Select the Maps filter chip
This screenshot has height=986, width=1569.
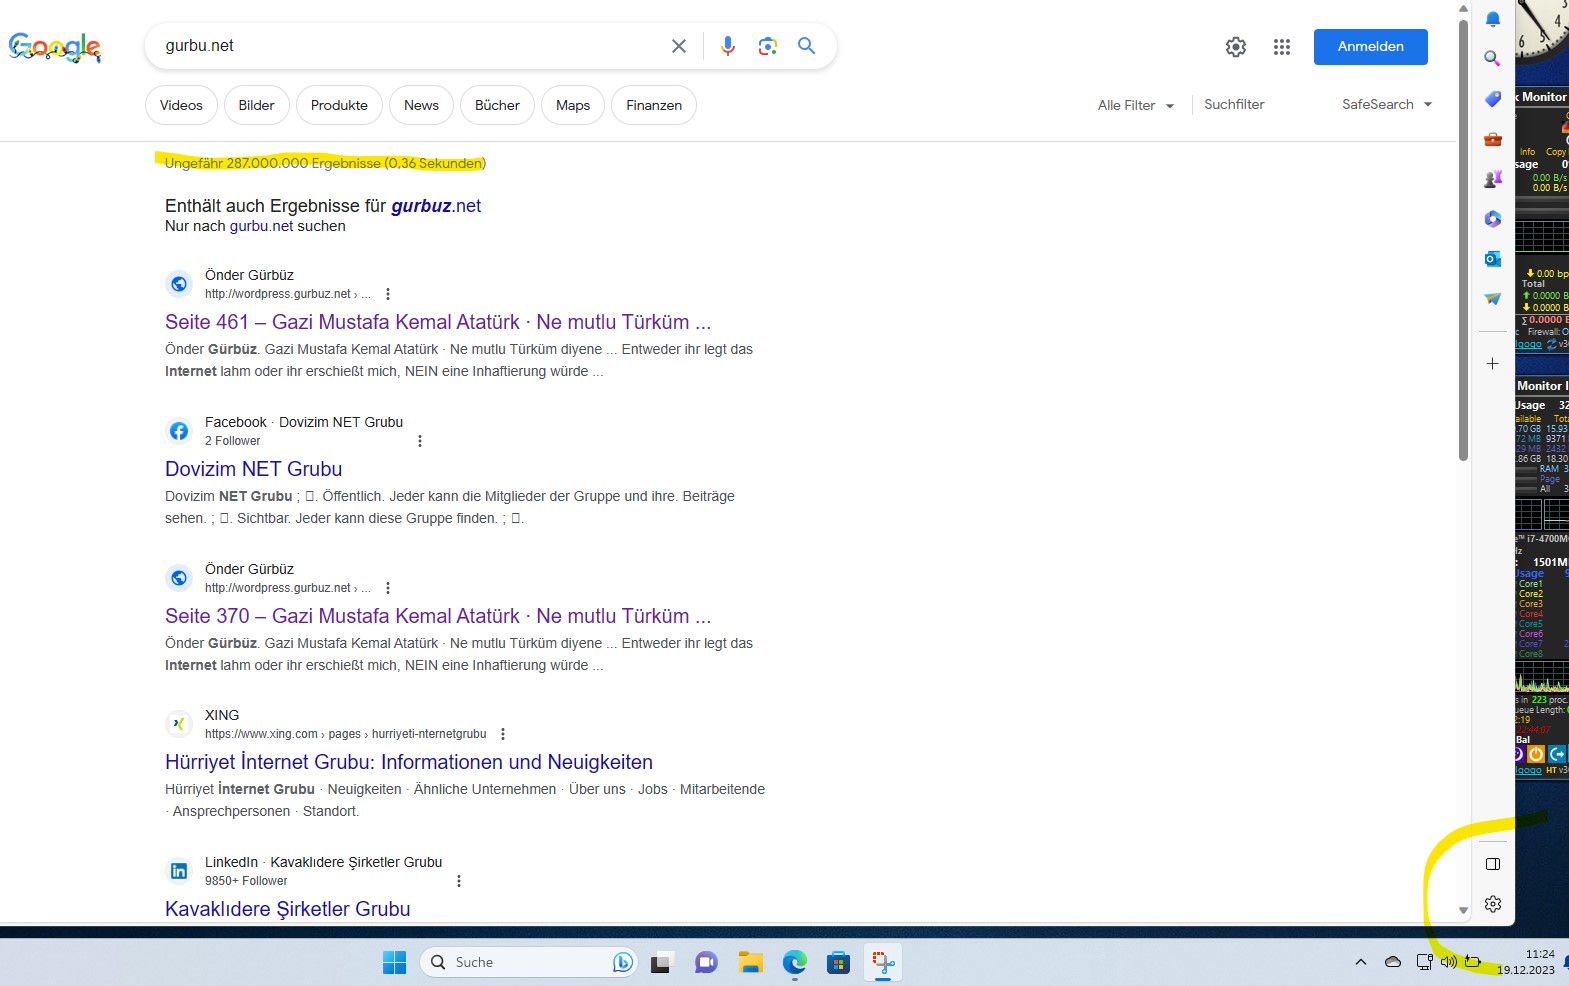(x=573, y=105)
